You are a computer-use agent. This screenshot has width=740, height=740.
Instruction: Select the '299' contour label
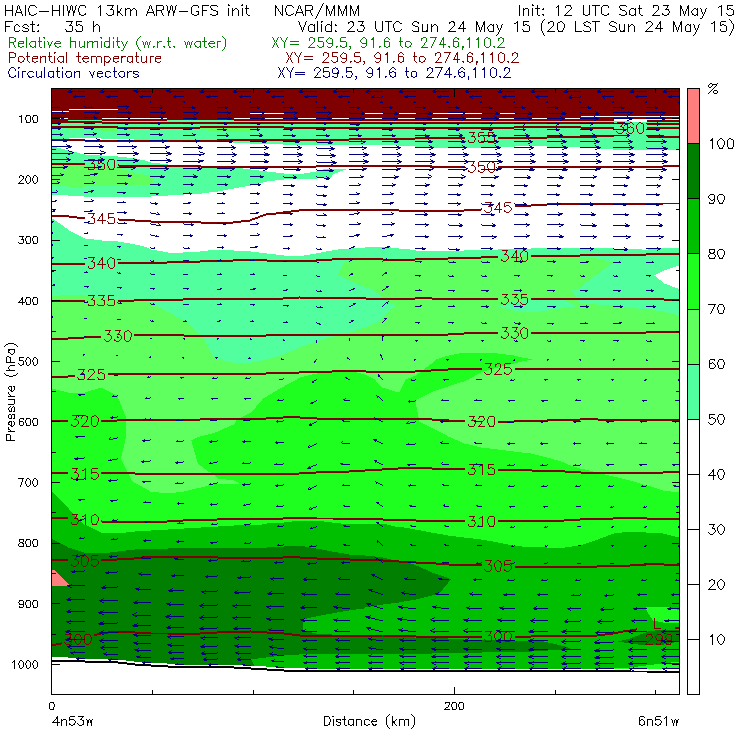pyautogui.click(x=658, y=639)
